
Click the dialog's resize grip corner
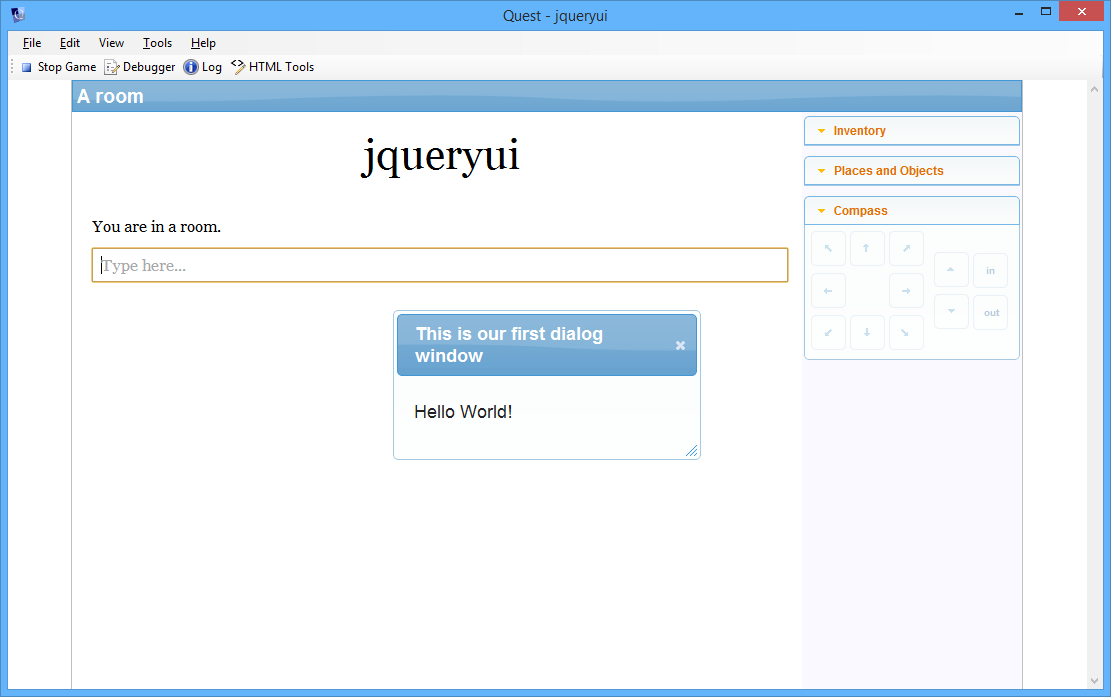tap(691, 451)
